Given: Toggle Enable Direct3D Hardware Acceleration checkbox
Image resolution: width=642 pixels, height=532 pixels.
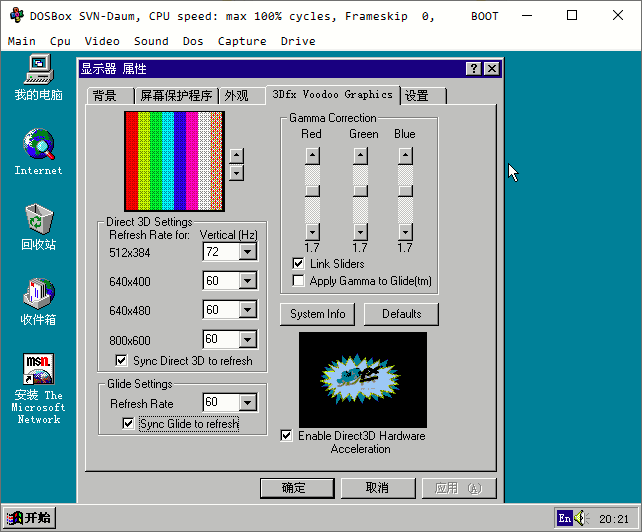Looking at the screenshot, I should [x=287, y=435].
